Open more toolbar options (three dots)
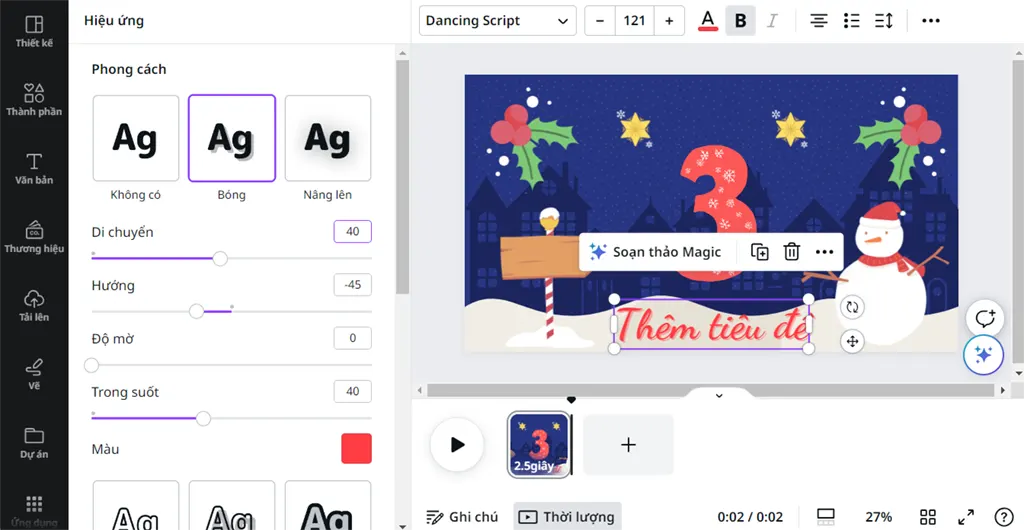 931,21
